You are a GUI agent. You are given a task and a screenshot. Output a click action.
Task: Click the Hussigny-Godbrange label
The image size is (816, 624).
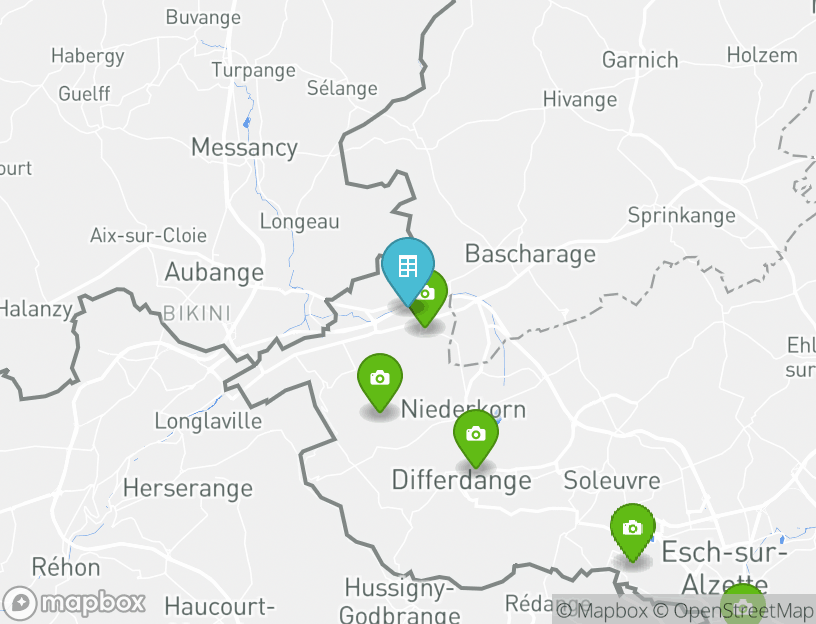399,601
